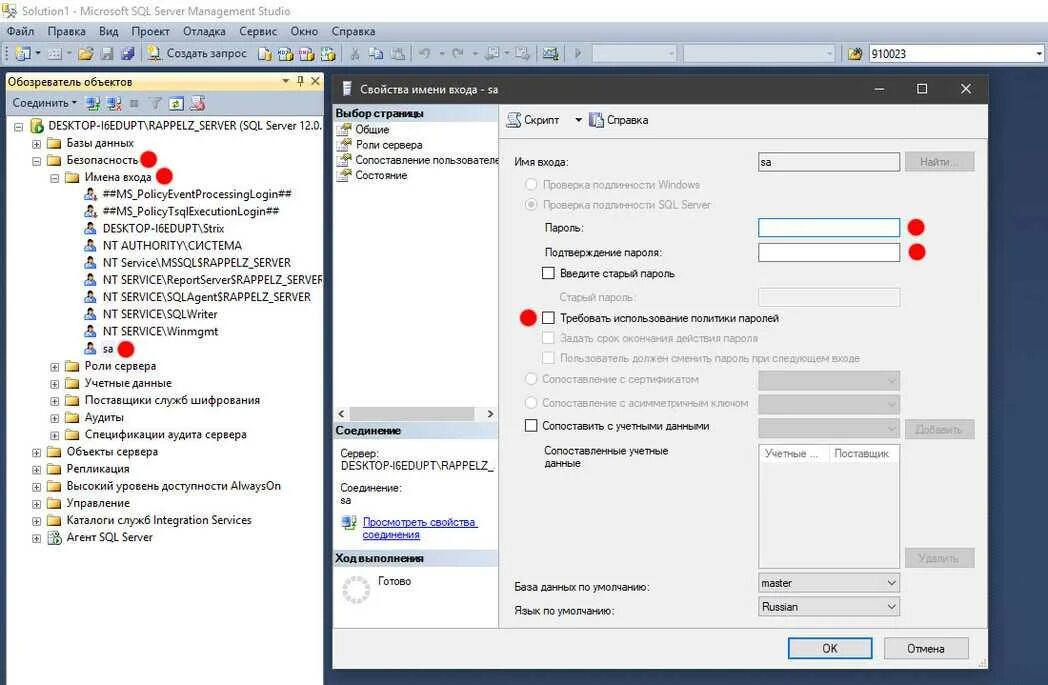
Task: Click the Database Engine Query icon
Action: [x=265, y=53]
